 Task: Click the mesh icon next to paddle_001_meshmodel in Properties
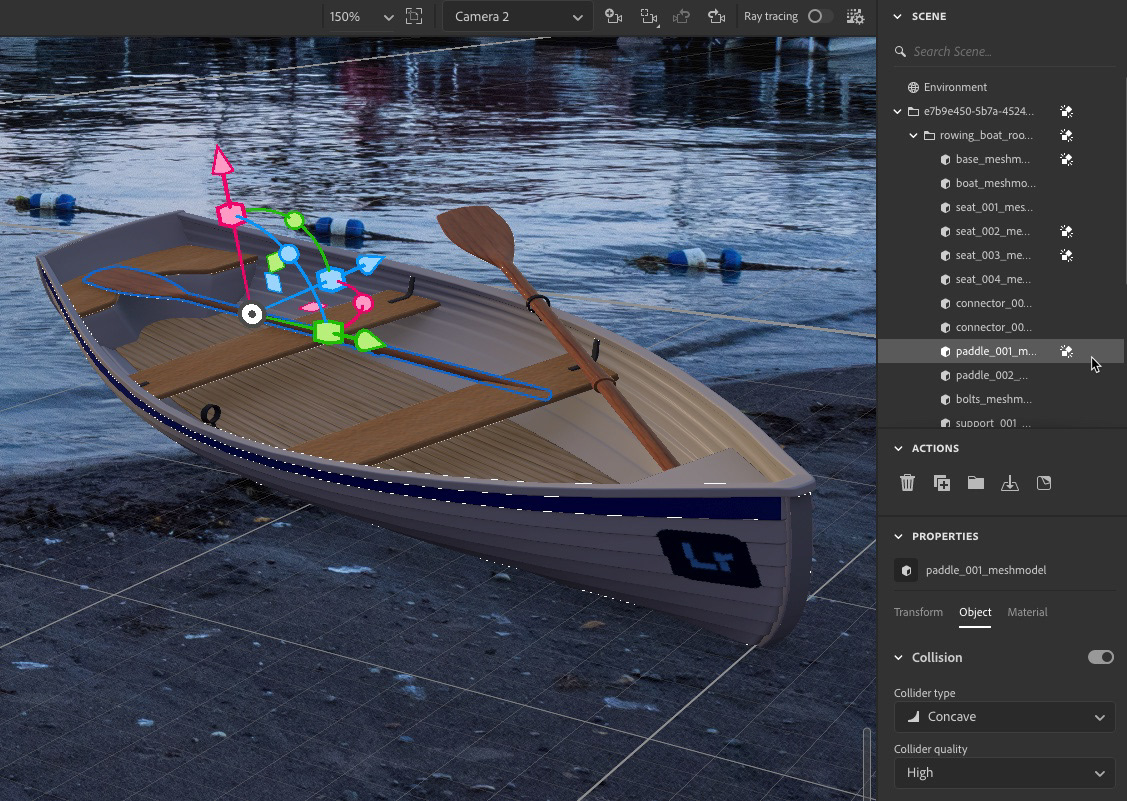coord(906,570)
